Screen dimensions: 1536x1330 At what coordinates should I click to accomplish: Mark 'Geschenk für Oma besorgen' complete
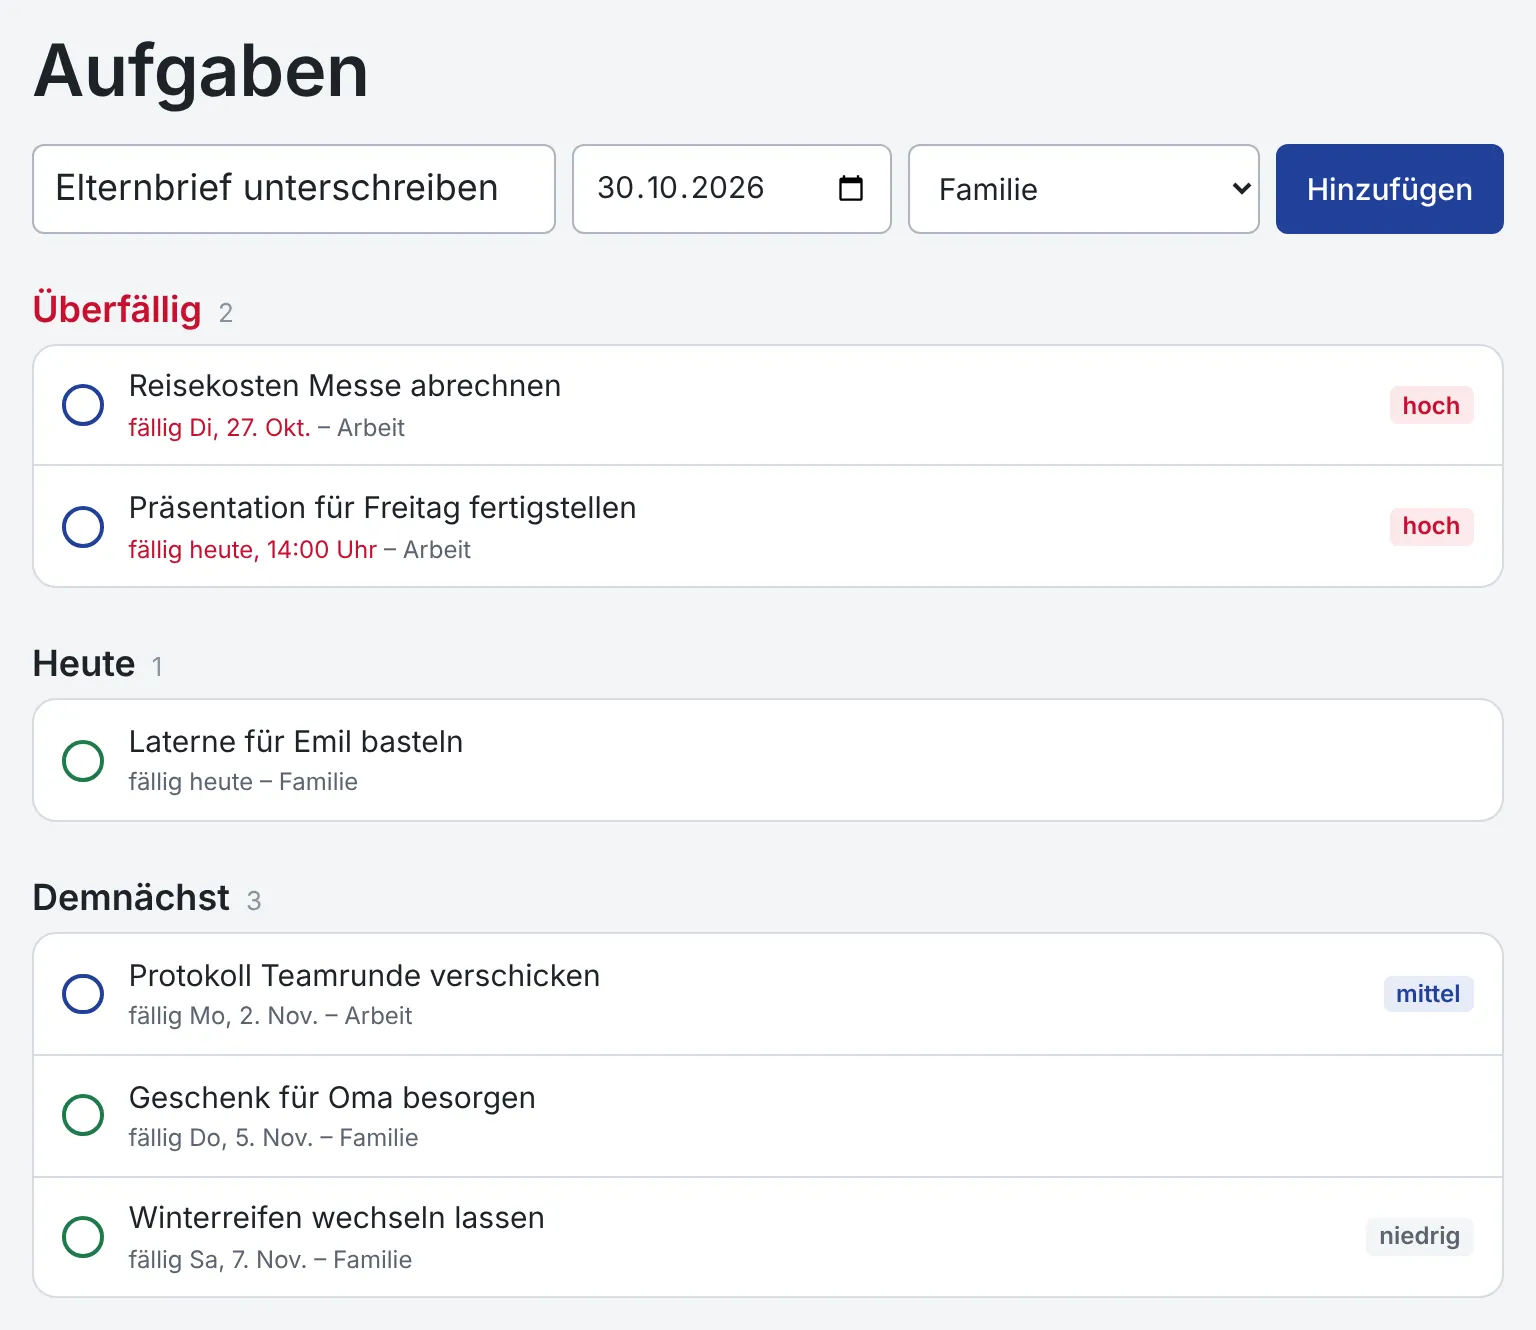[x=83, y=1115]
